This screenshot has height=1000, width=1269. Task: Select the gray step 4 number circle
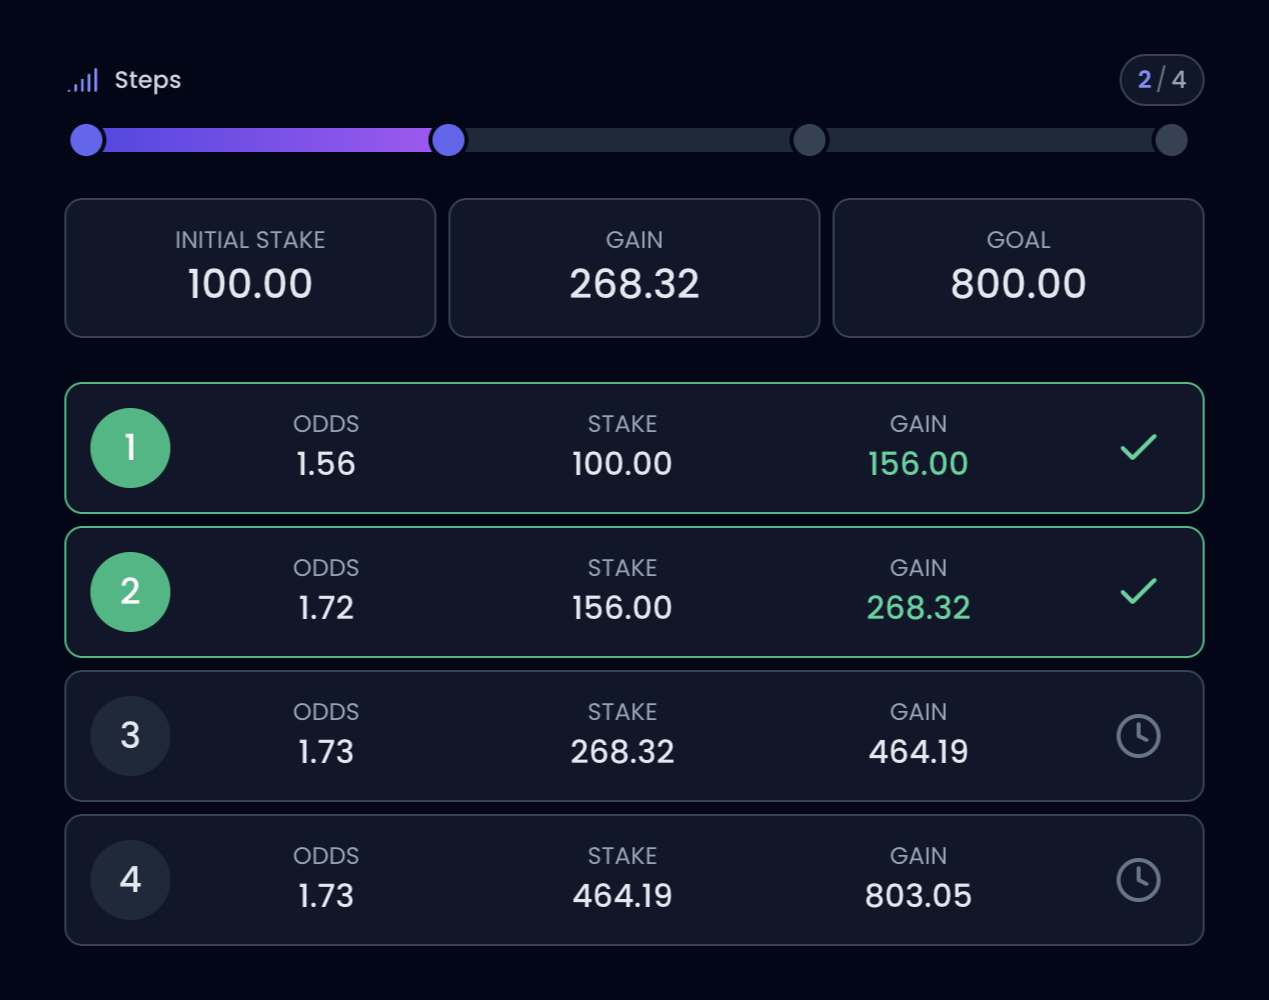[130, 880]
